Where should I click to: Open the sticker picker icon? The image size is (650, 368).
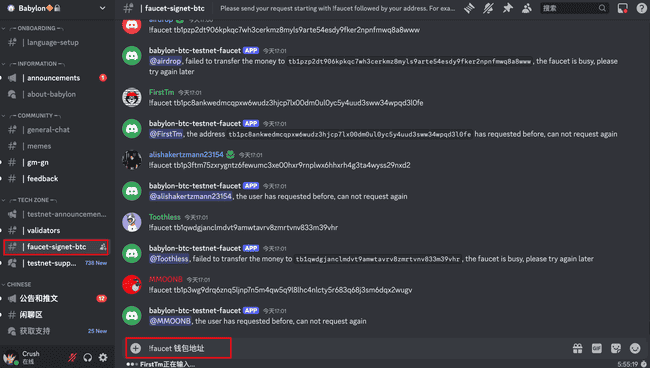(616, 348)
